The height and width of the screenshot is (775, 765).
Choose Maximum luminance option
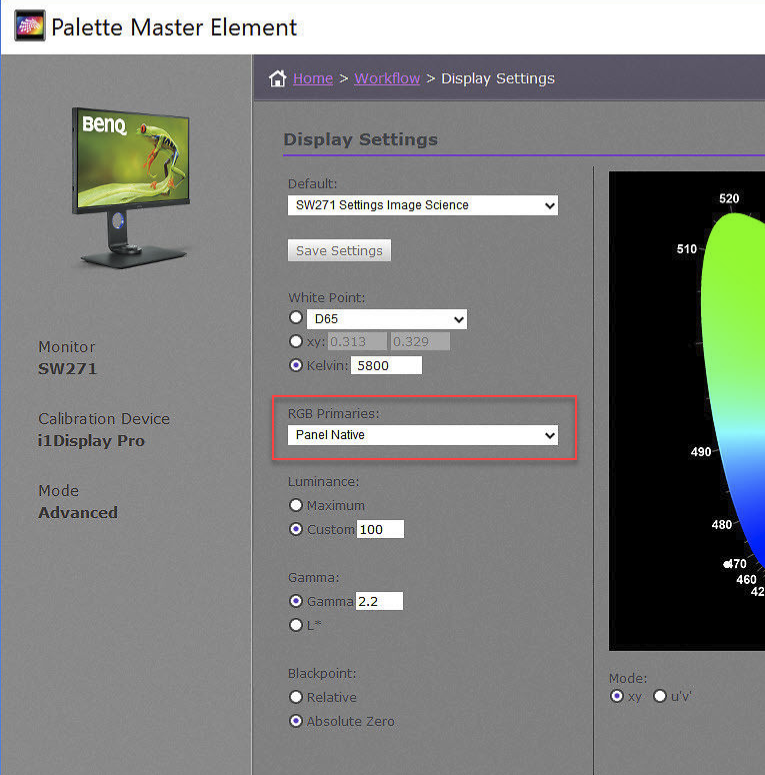[296, 505]
